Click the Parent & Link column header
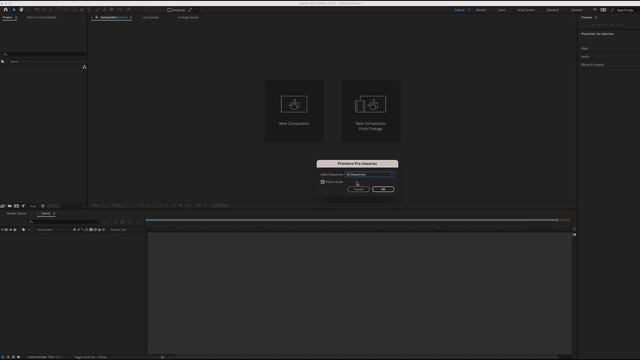This screenshot has height=360, width=640. click(x=118, y=230)
